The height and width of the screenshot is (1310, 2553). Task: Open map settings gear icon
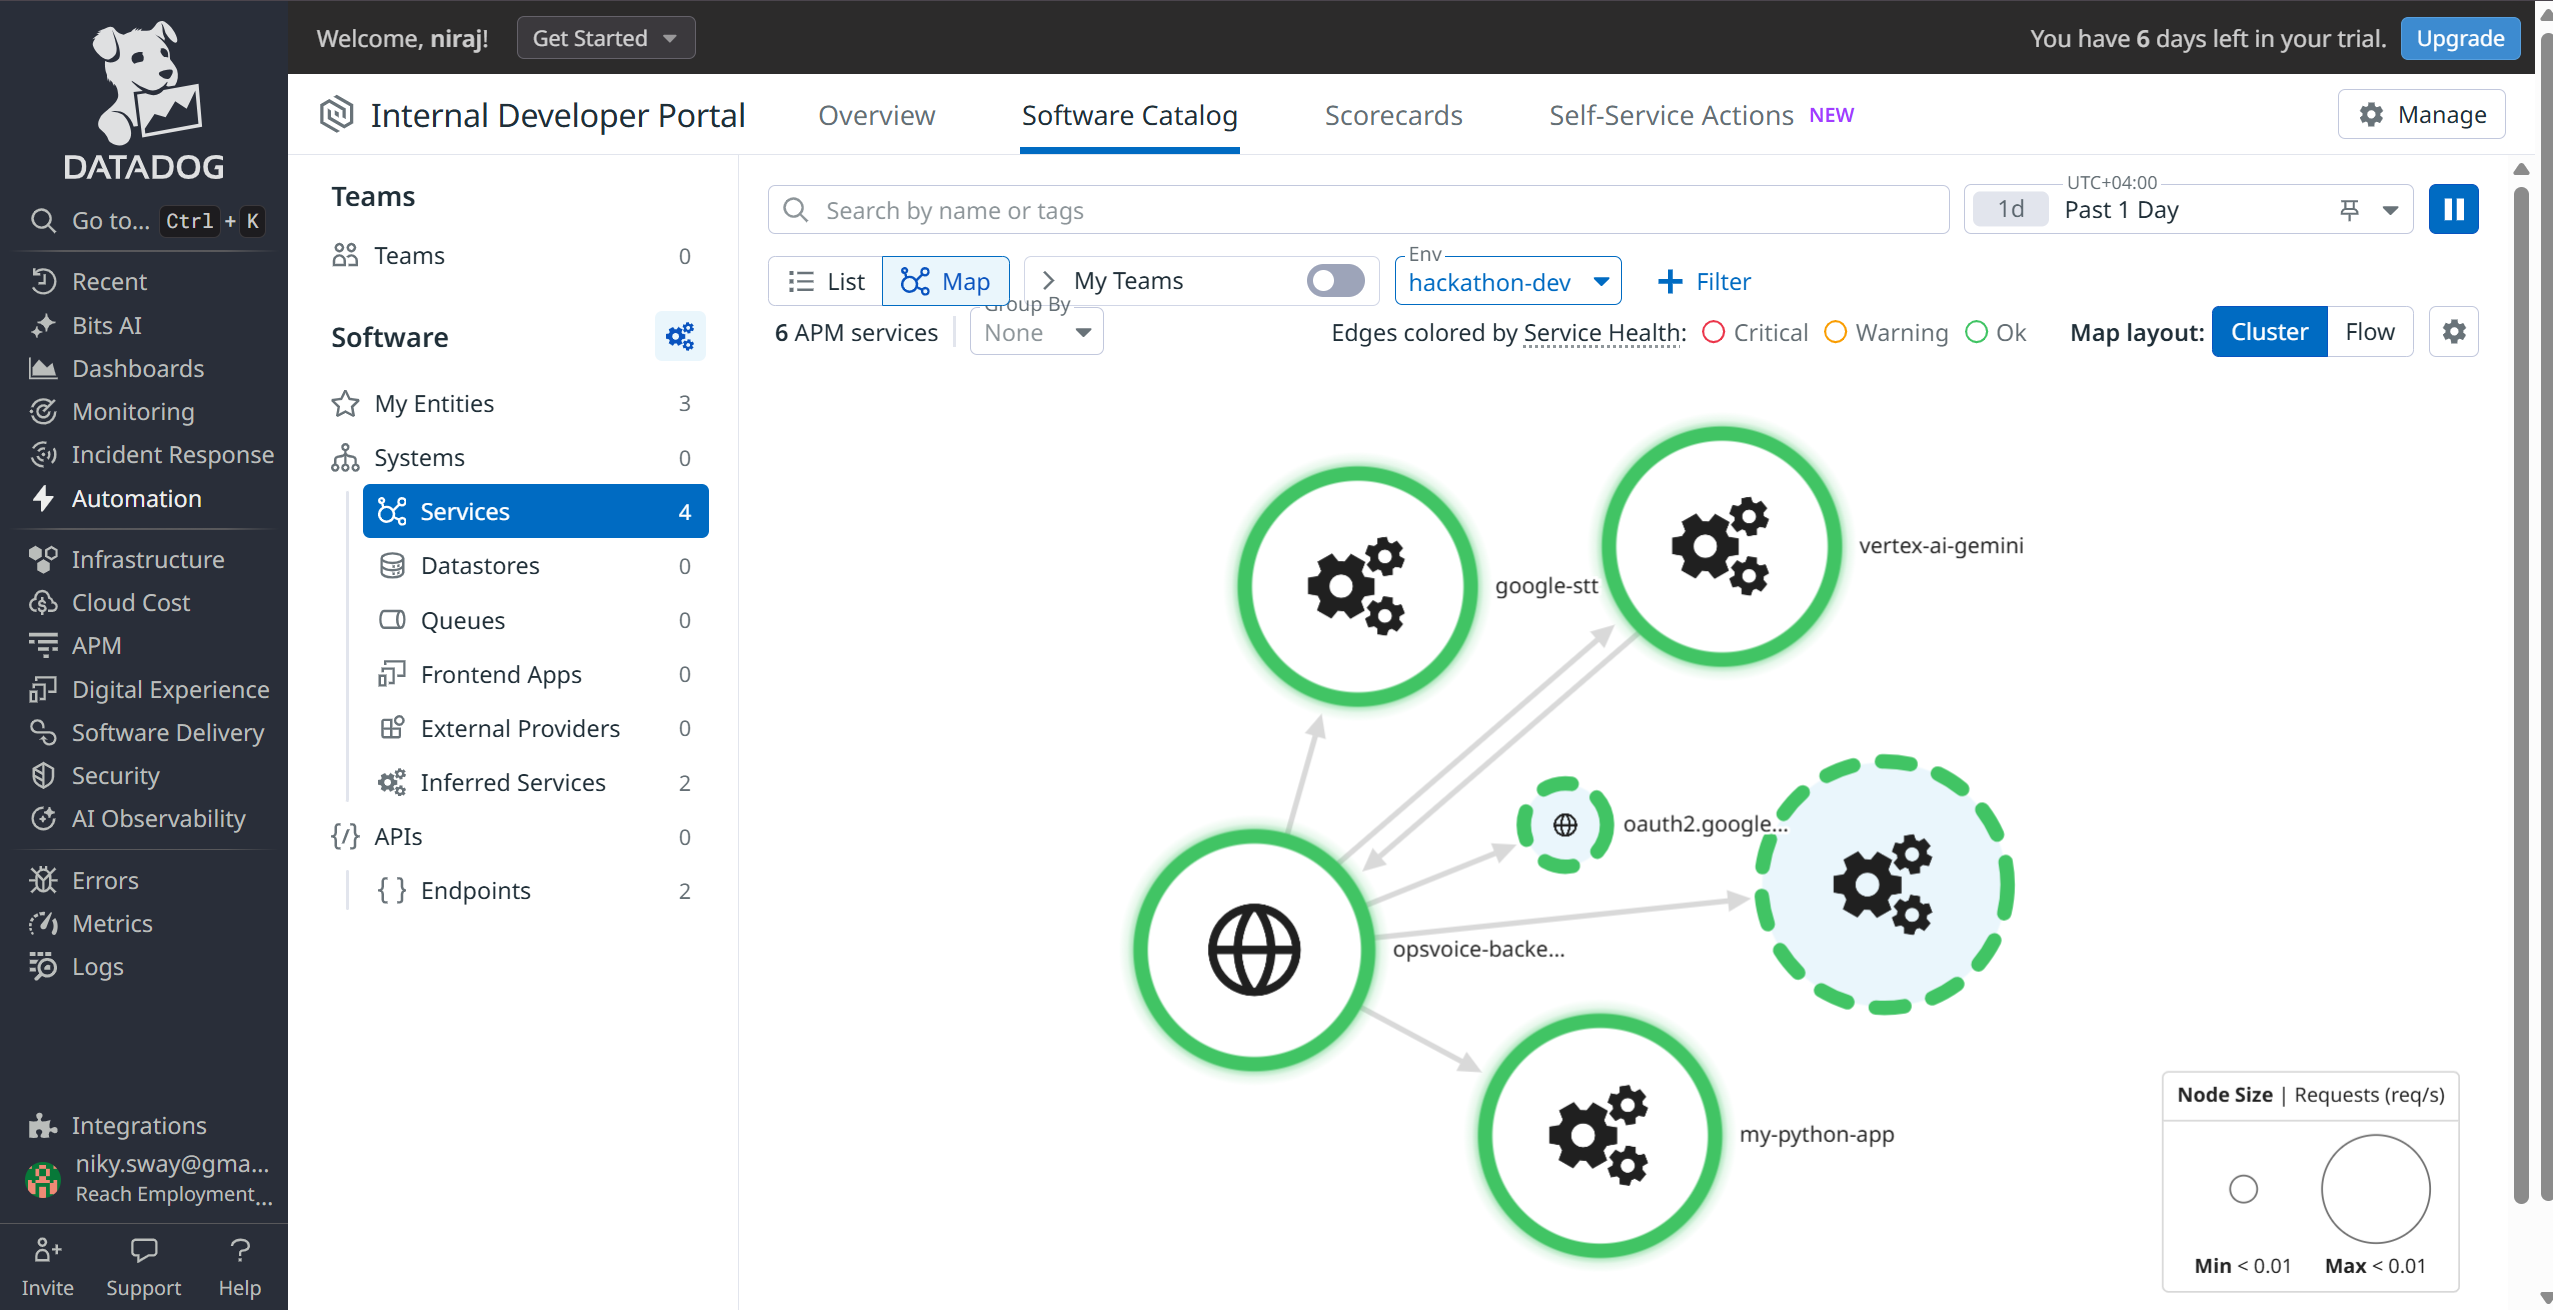point(2453,332)
